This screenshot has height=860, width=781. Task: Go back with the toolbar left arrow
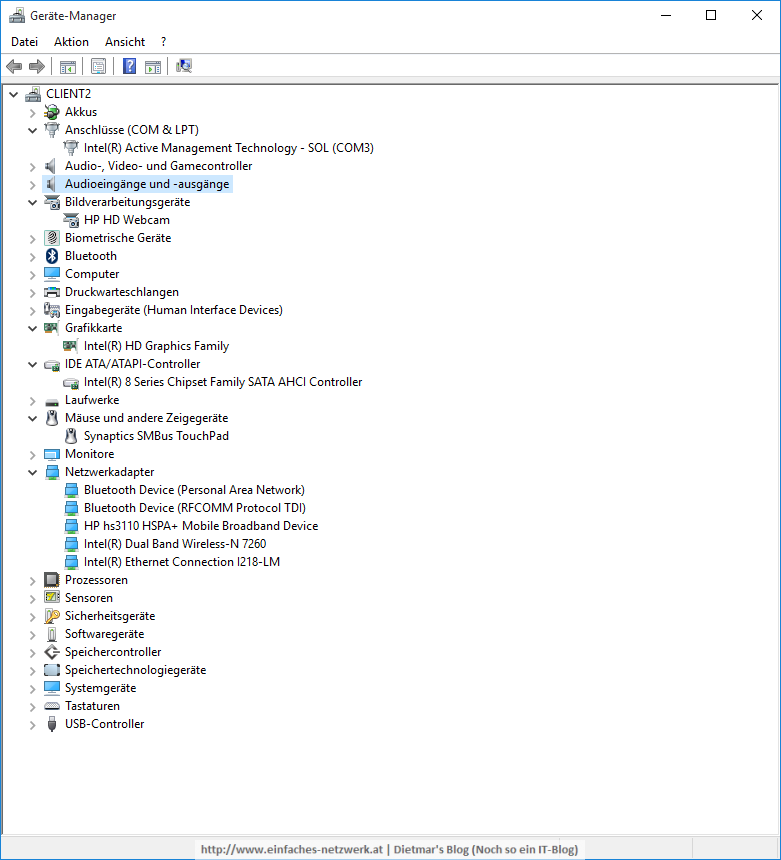[14, 66]
